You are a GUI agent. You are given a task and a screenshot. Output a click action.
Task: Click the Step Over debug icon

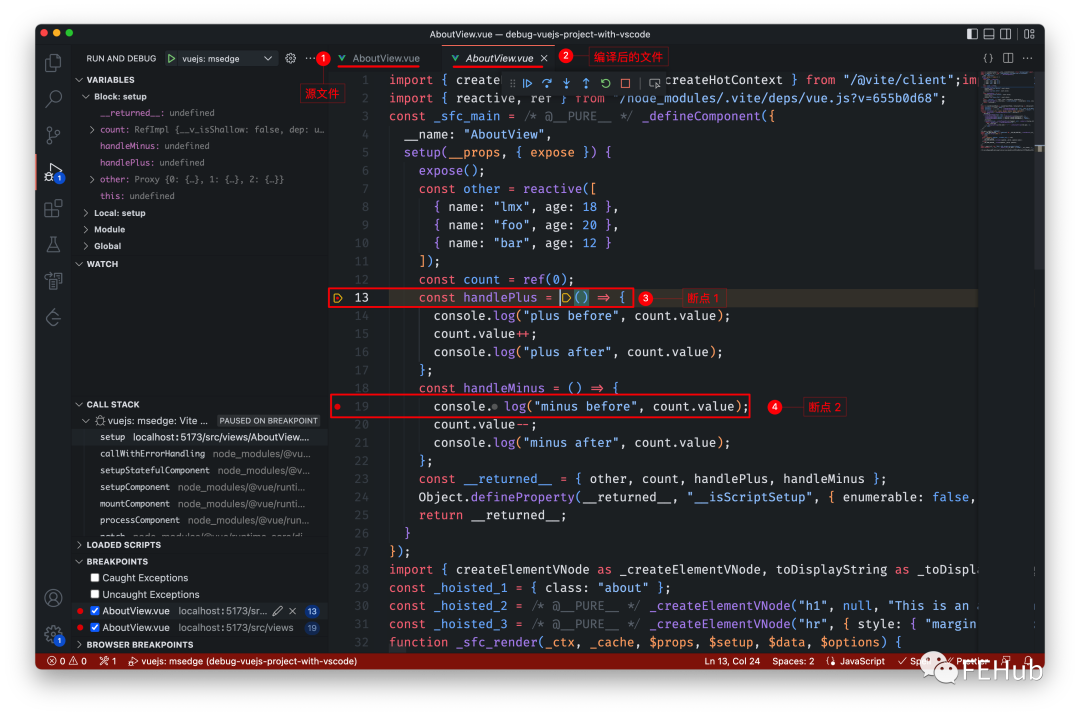(x=547, y=83)
